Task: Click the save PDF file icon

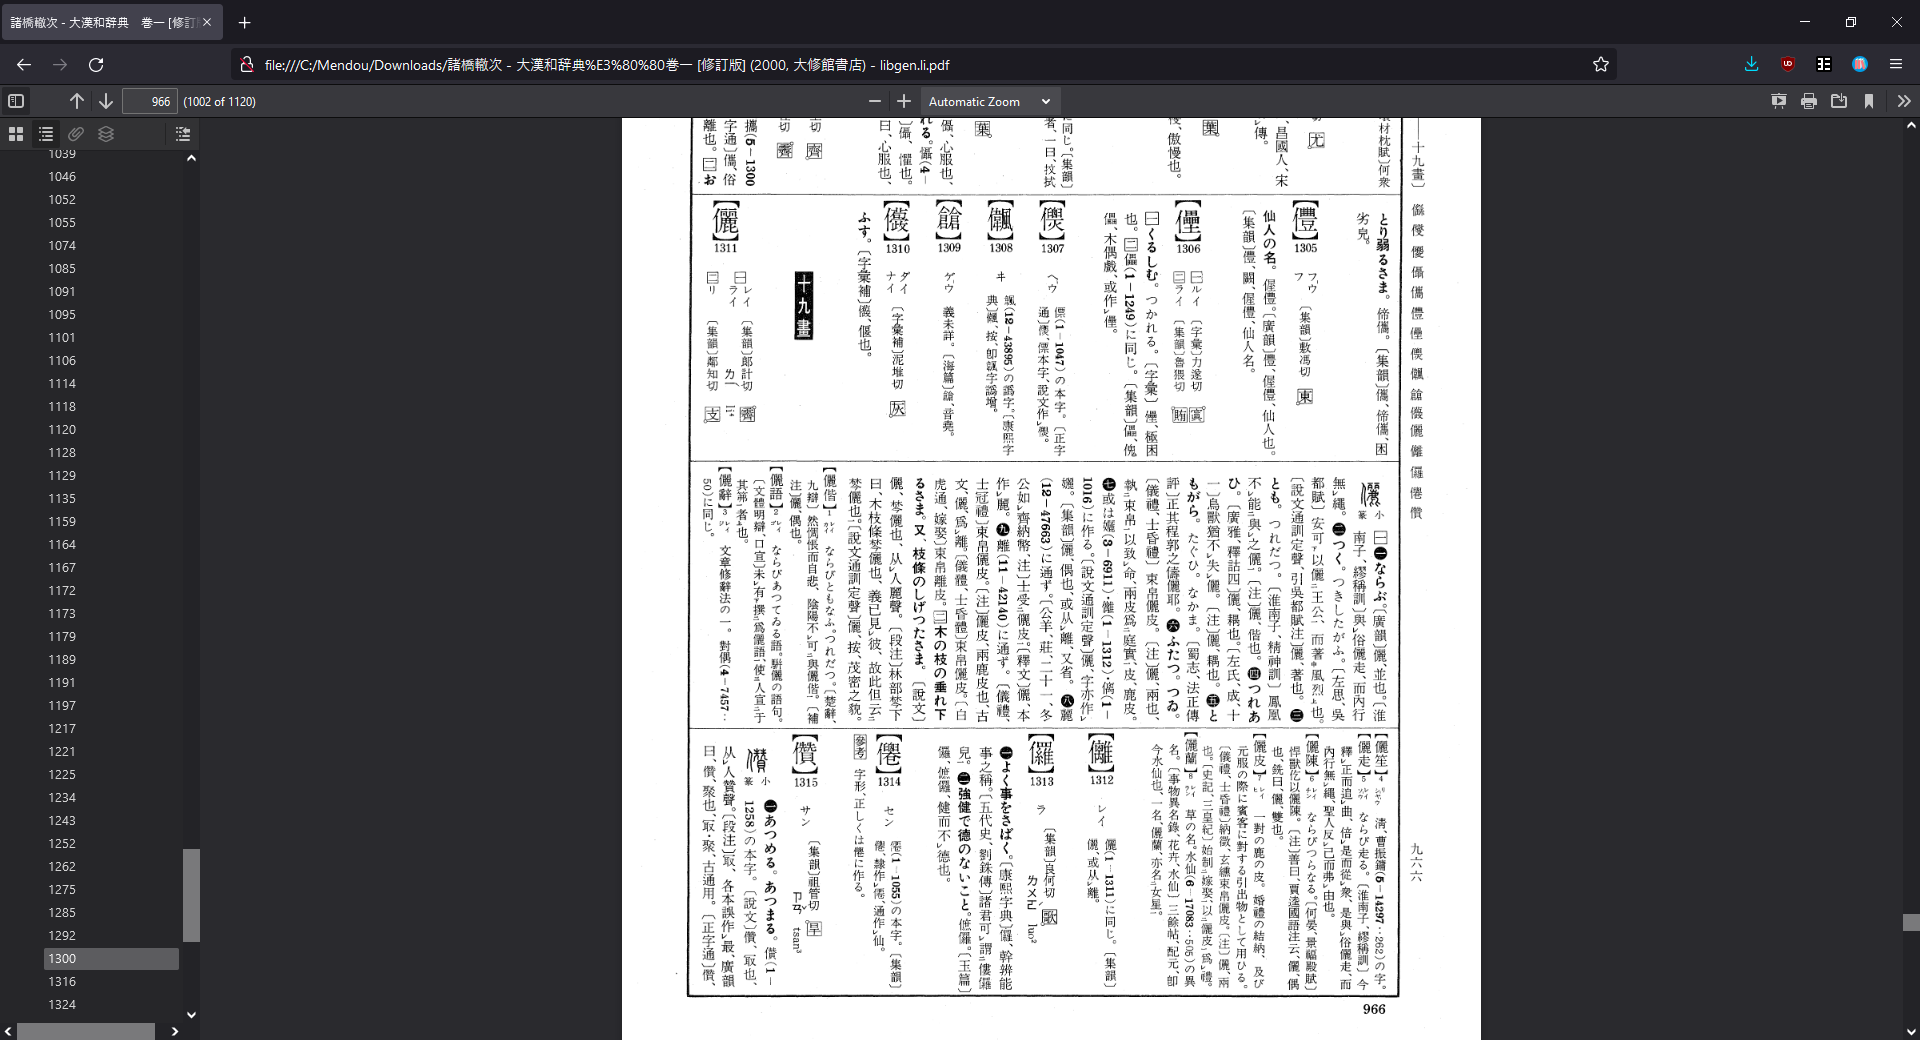Action: tap(1838, 101)
